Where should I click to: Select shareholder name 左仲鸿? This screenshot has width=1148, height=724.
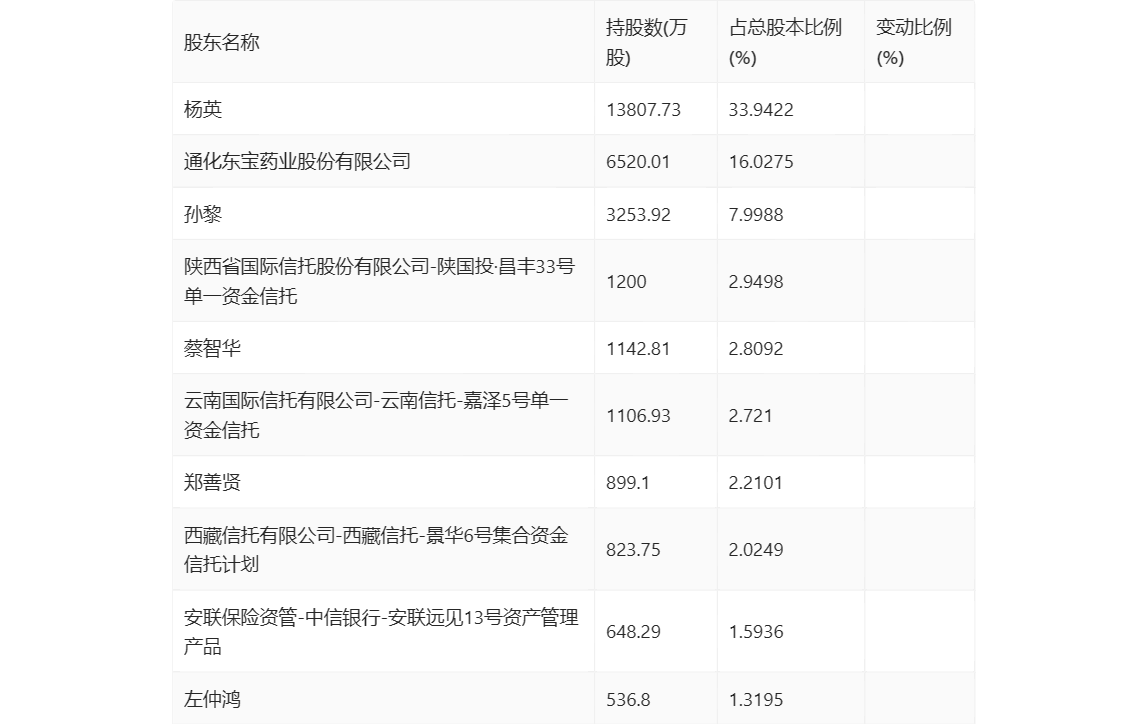[x=212, y=699]
